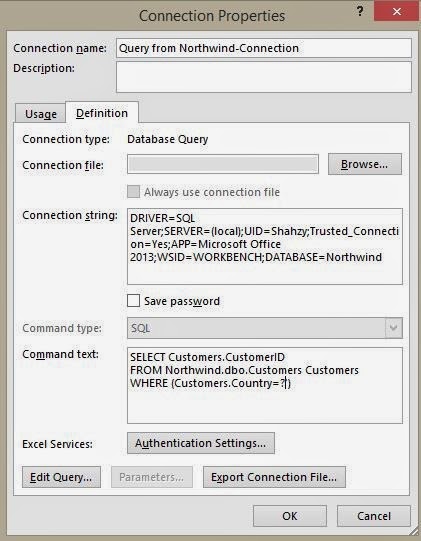Click the dialog resize grip corner
This screenshot has height=541, width=421.
(414, 532)
